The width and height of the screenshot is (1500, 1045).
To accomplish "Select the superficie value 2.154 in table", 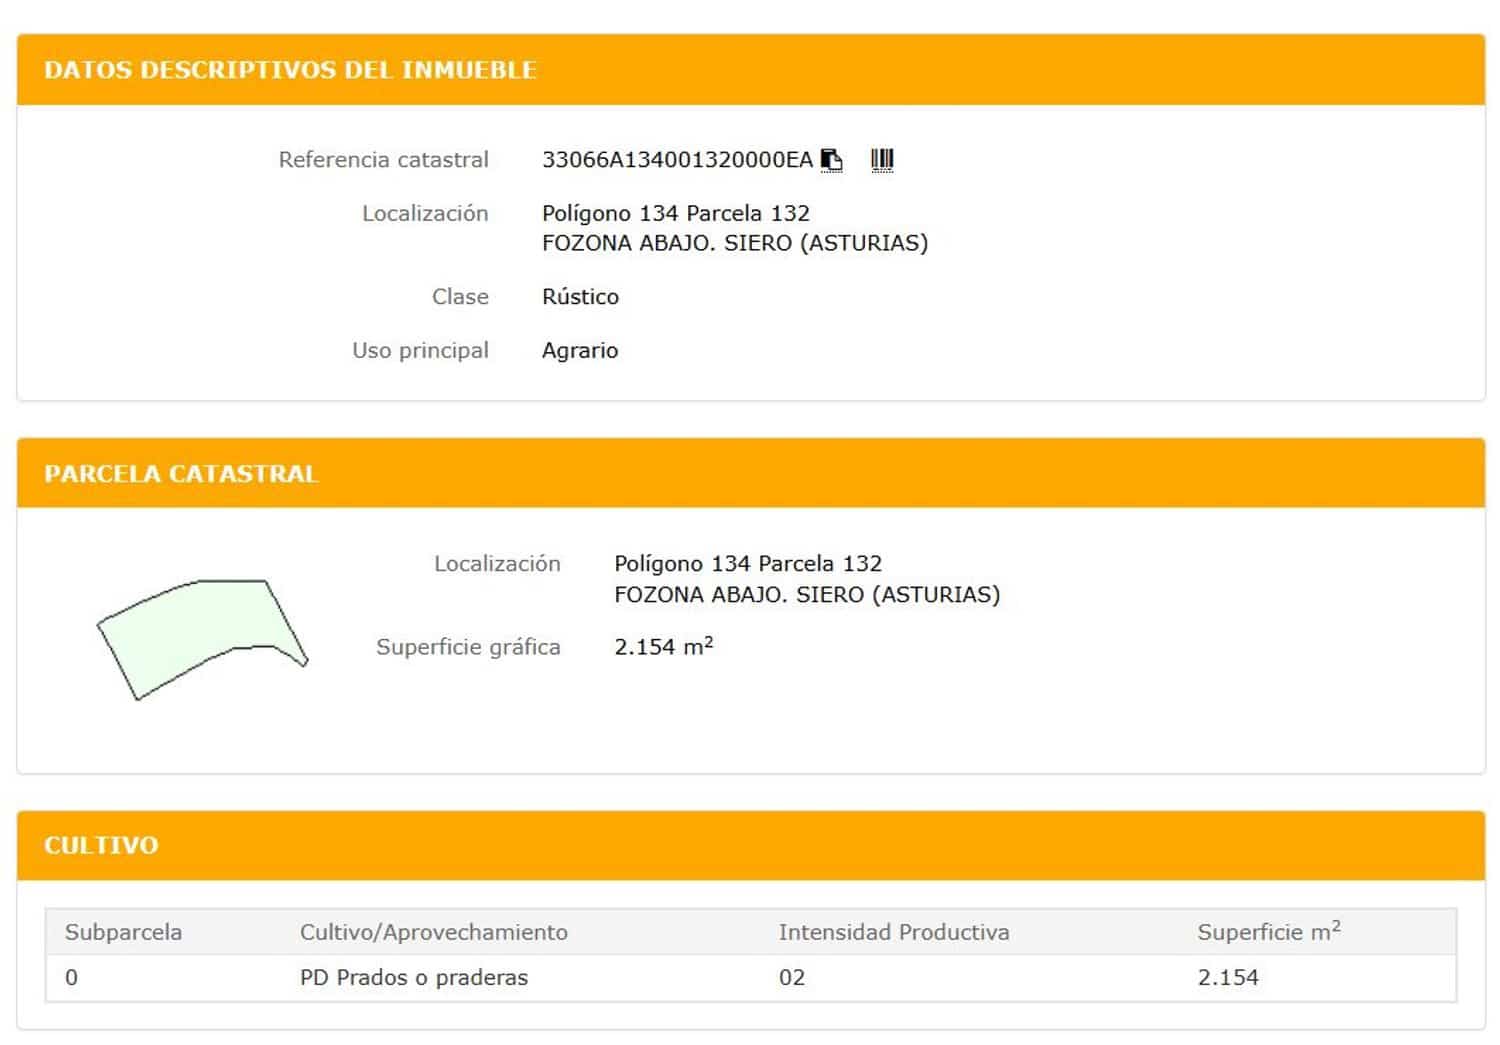I will point(1229,977).
